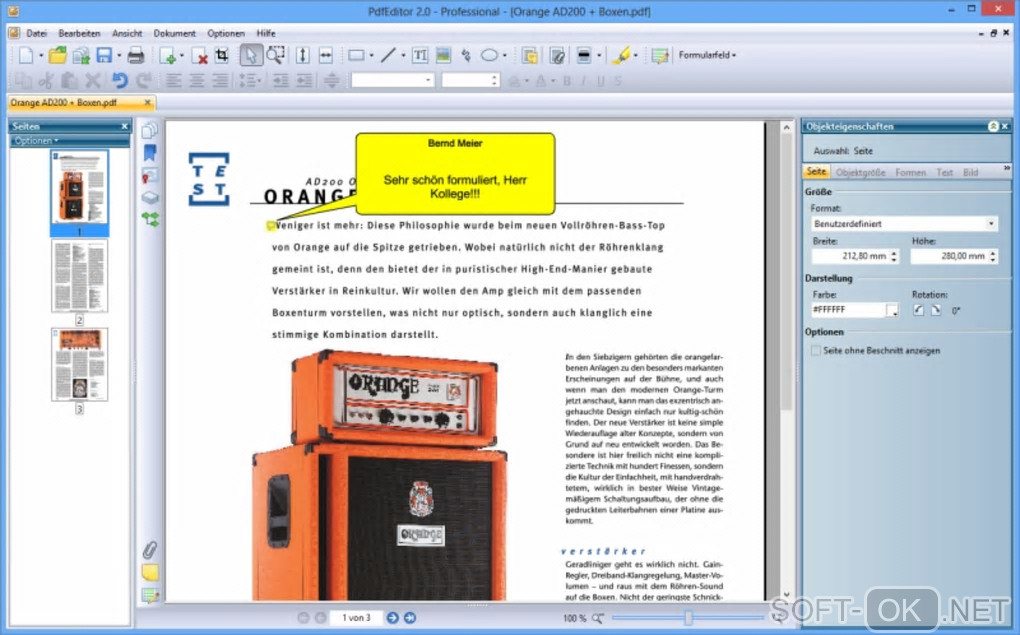Viewport: 1020px width, 635px height.
Task: Select the link tool icon
Action: click(x=466, y=55)
